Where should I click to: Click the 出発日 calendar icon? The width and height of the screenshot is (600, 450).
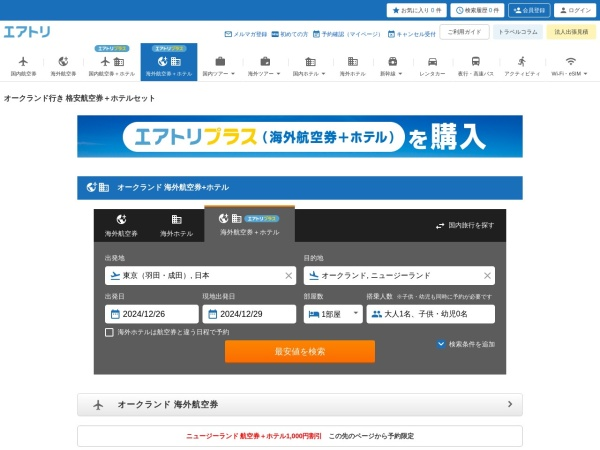click(x=115, y=314)
